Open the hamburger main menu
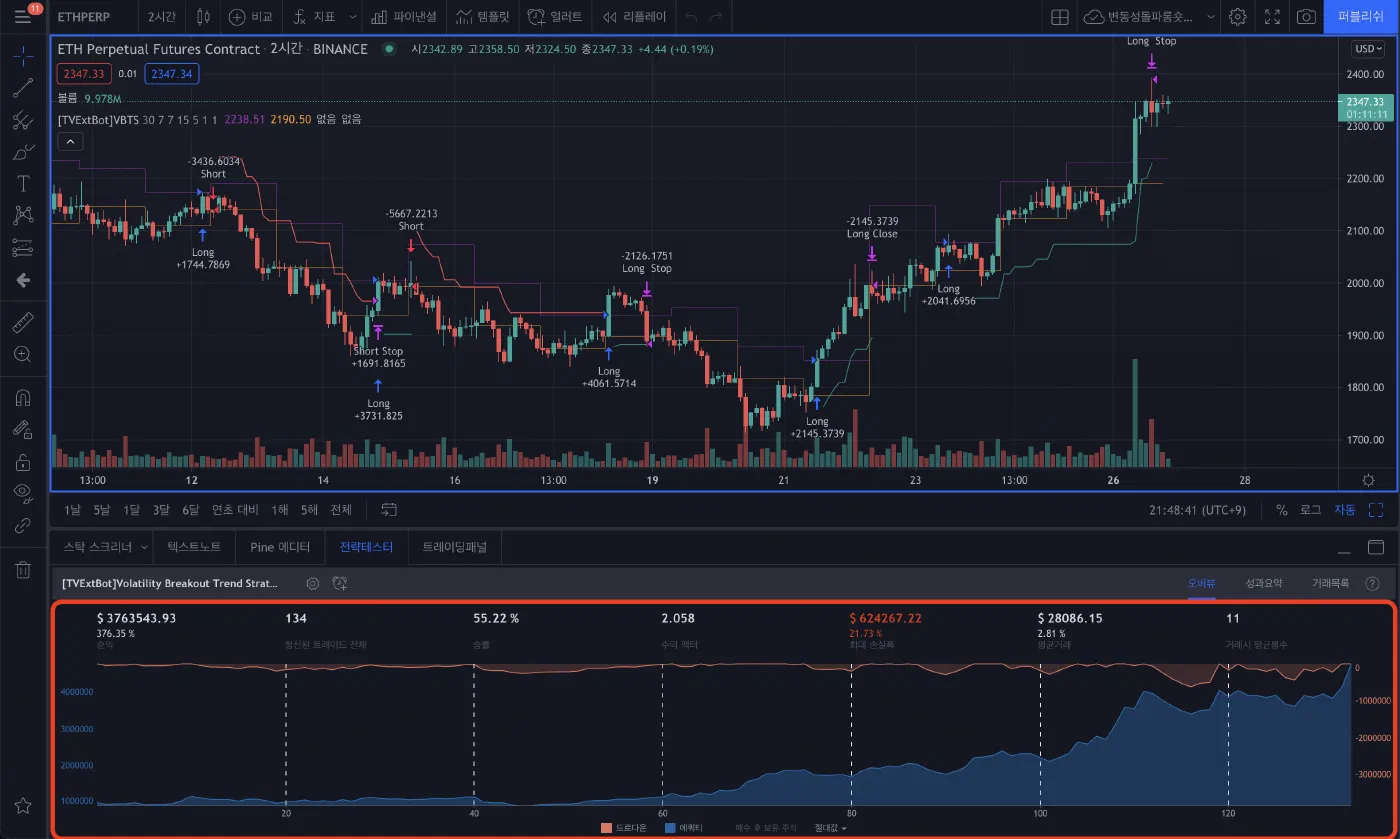This screenshot has width=1400, height=839. [x=22, y=17]
